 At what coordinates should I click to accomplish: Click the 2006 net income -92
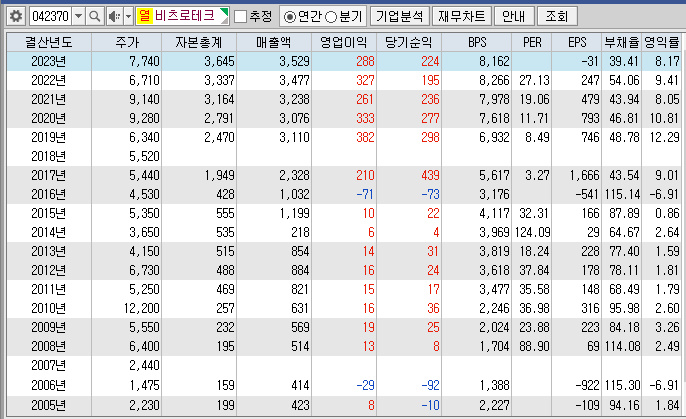[430, 385]
